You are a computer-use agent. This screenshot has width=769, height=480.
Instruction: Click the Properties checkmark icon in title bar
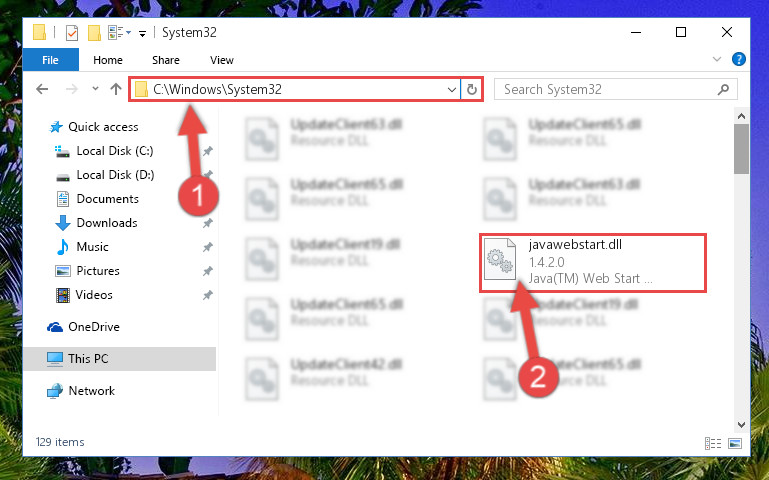72,33
